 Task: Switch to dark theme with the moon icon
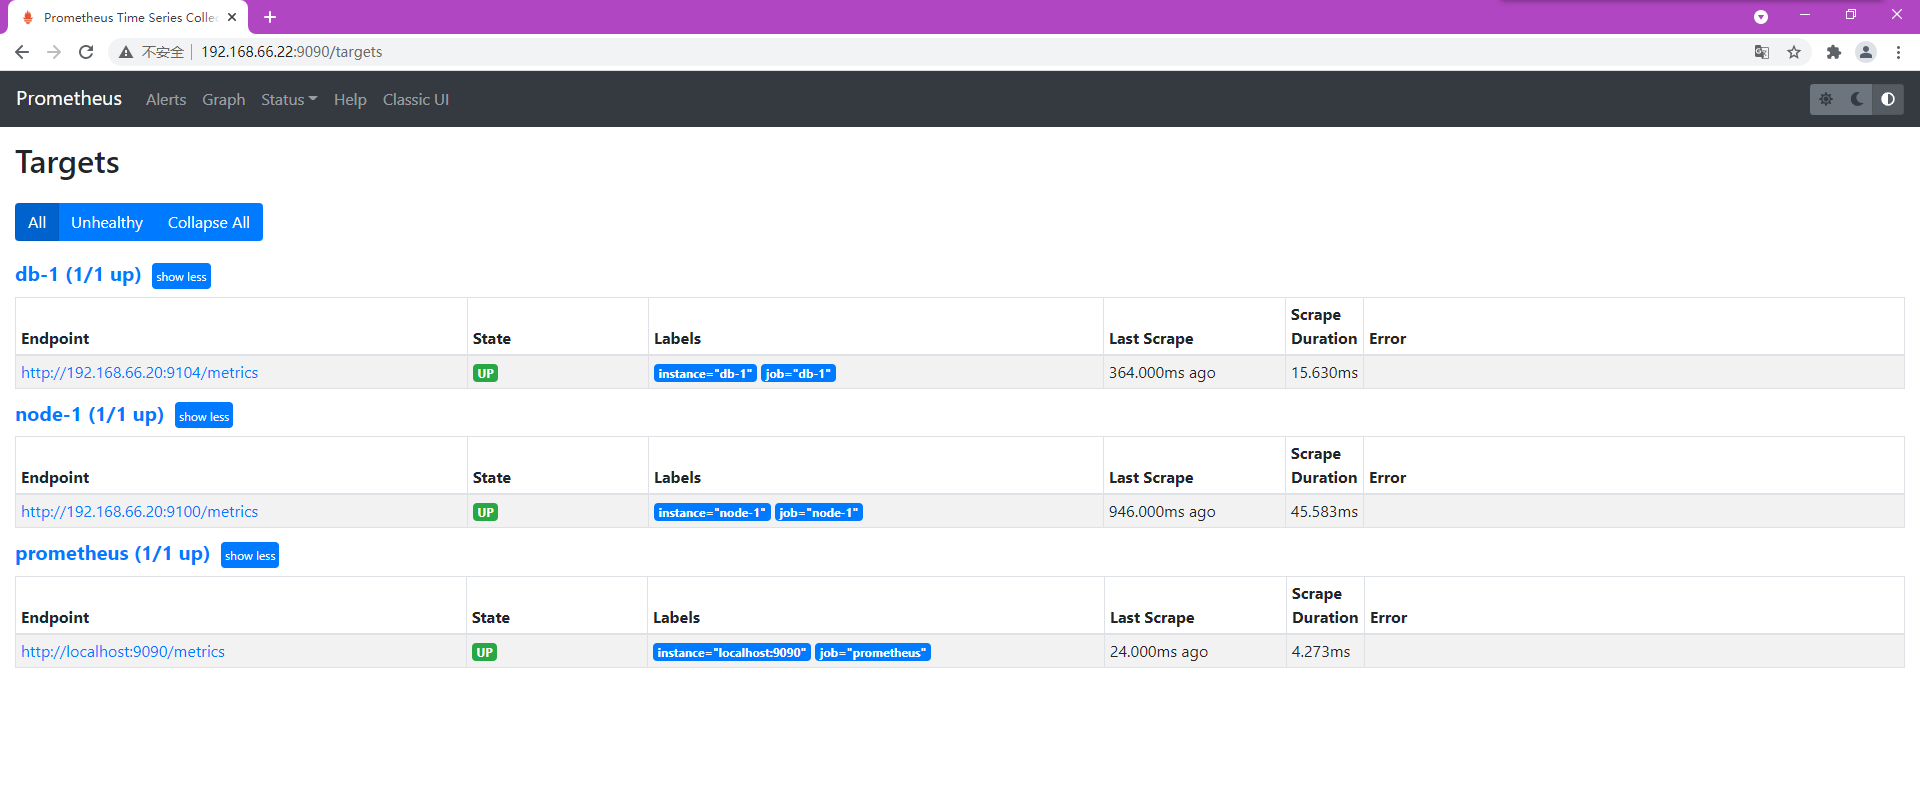(x=1857, y=99)
